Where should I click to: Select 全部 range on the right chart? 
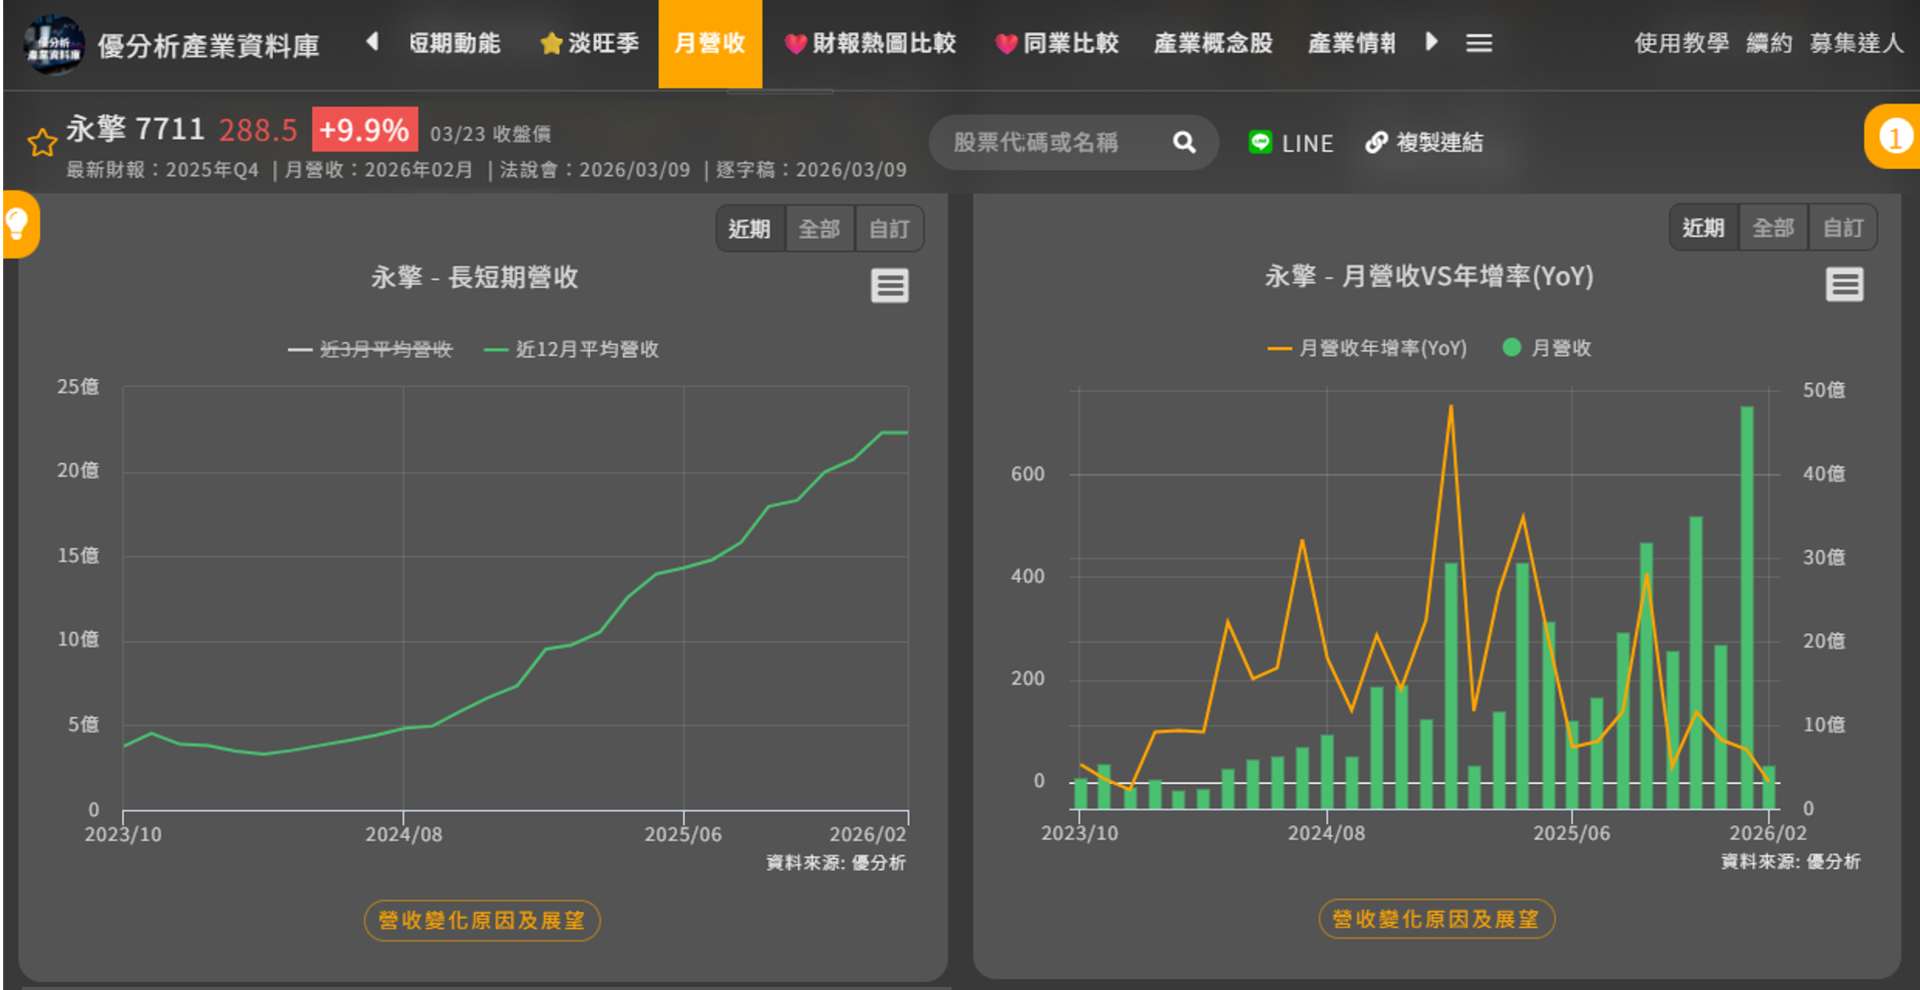(1773, 228)
